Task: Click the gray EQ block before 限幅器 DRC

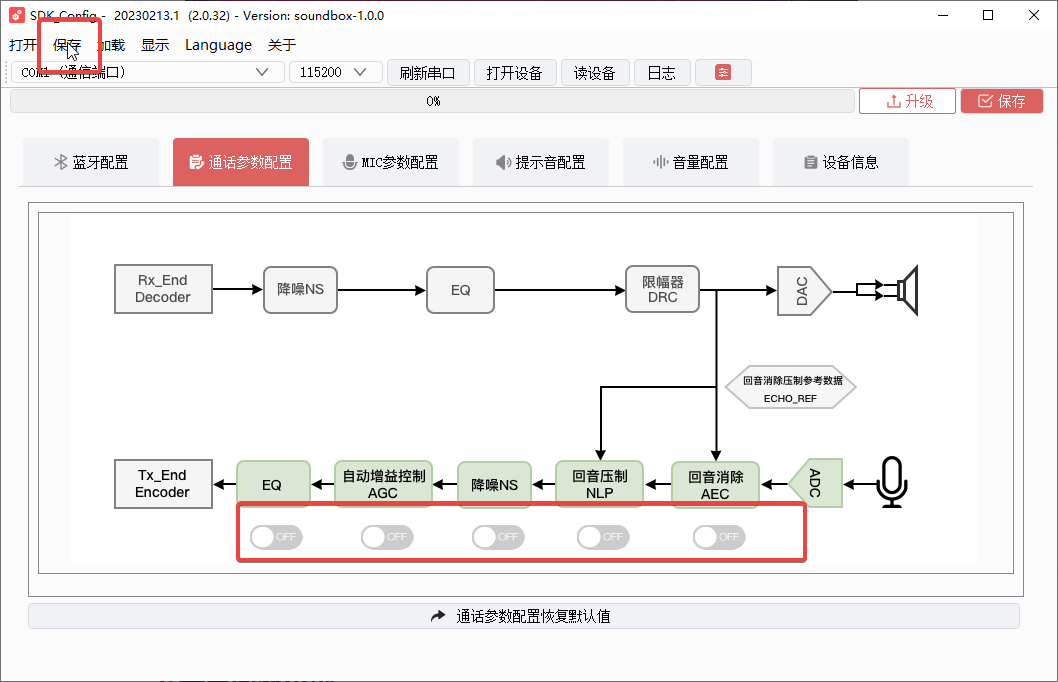Action: click(x=460, y=289)
